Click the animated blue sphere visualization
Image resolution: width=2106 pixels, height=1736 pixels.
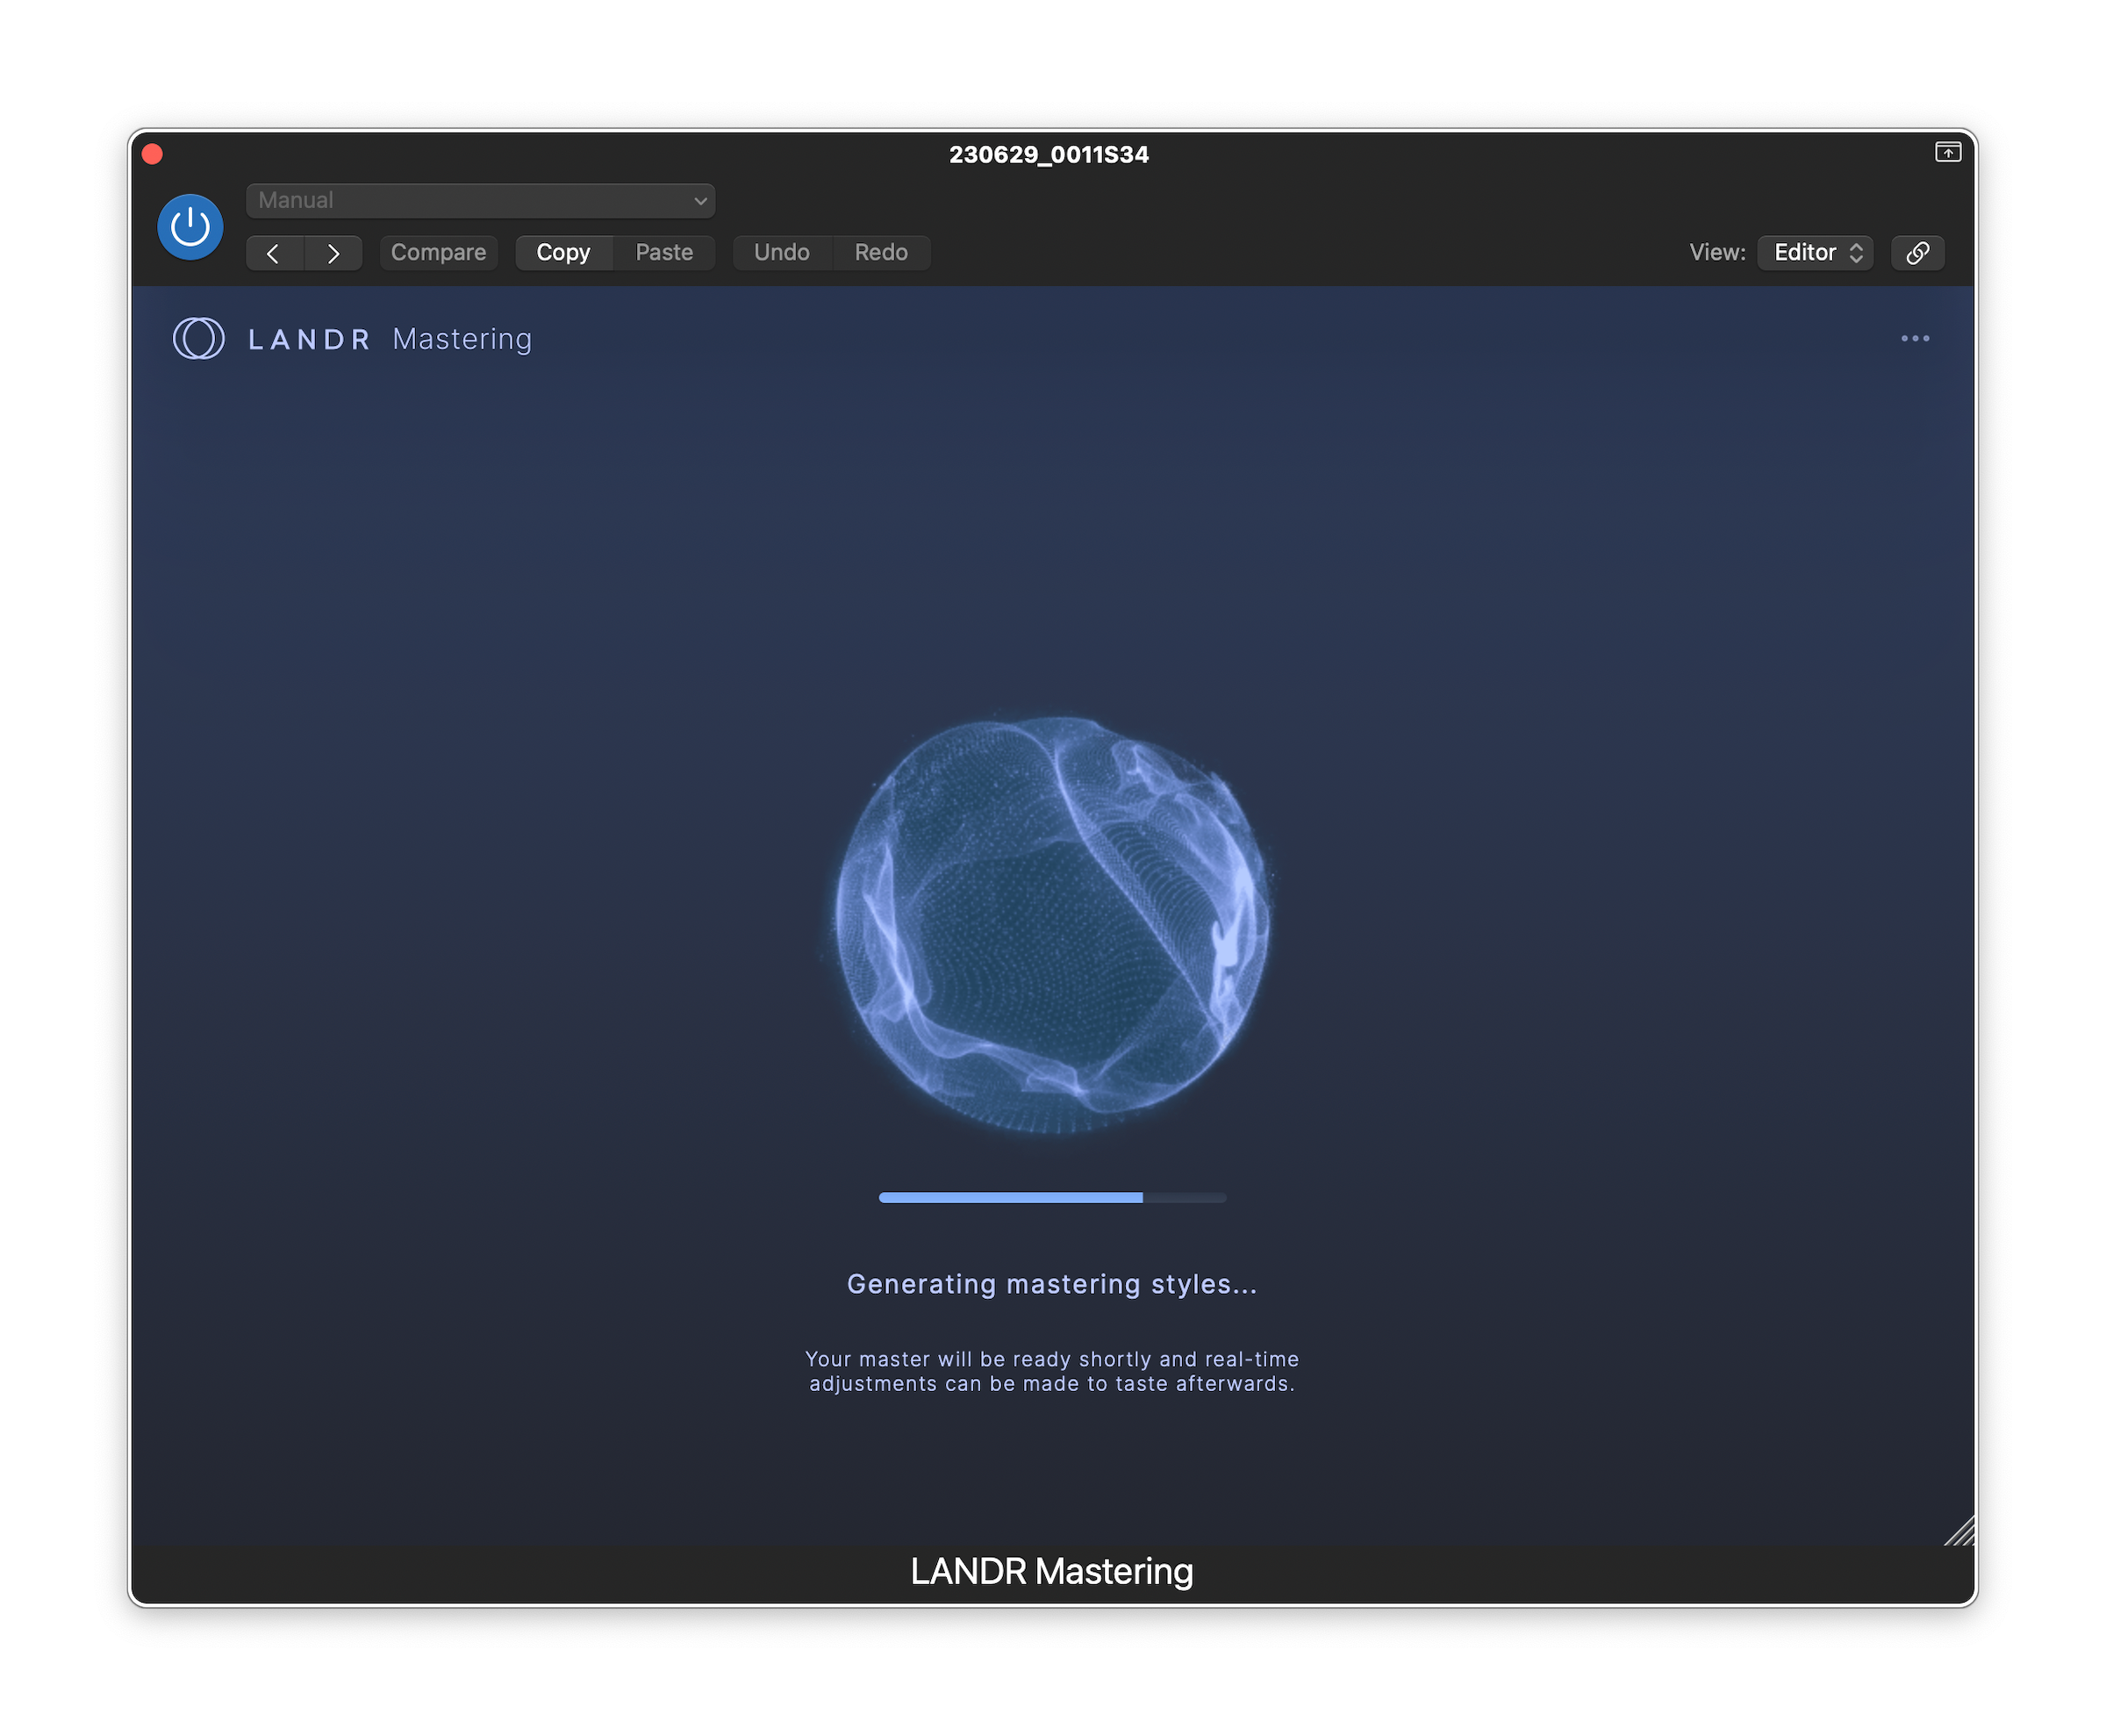point(1052,925)
